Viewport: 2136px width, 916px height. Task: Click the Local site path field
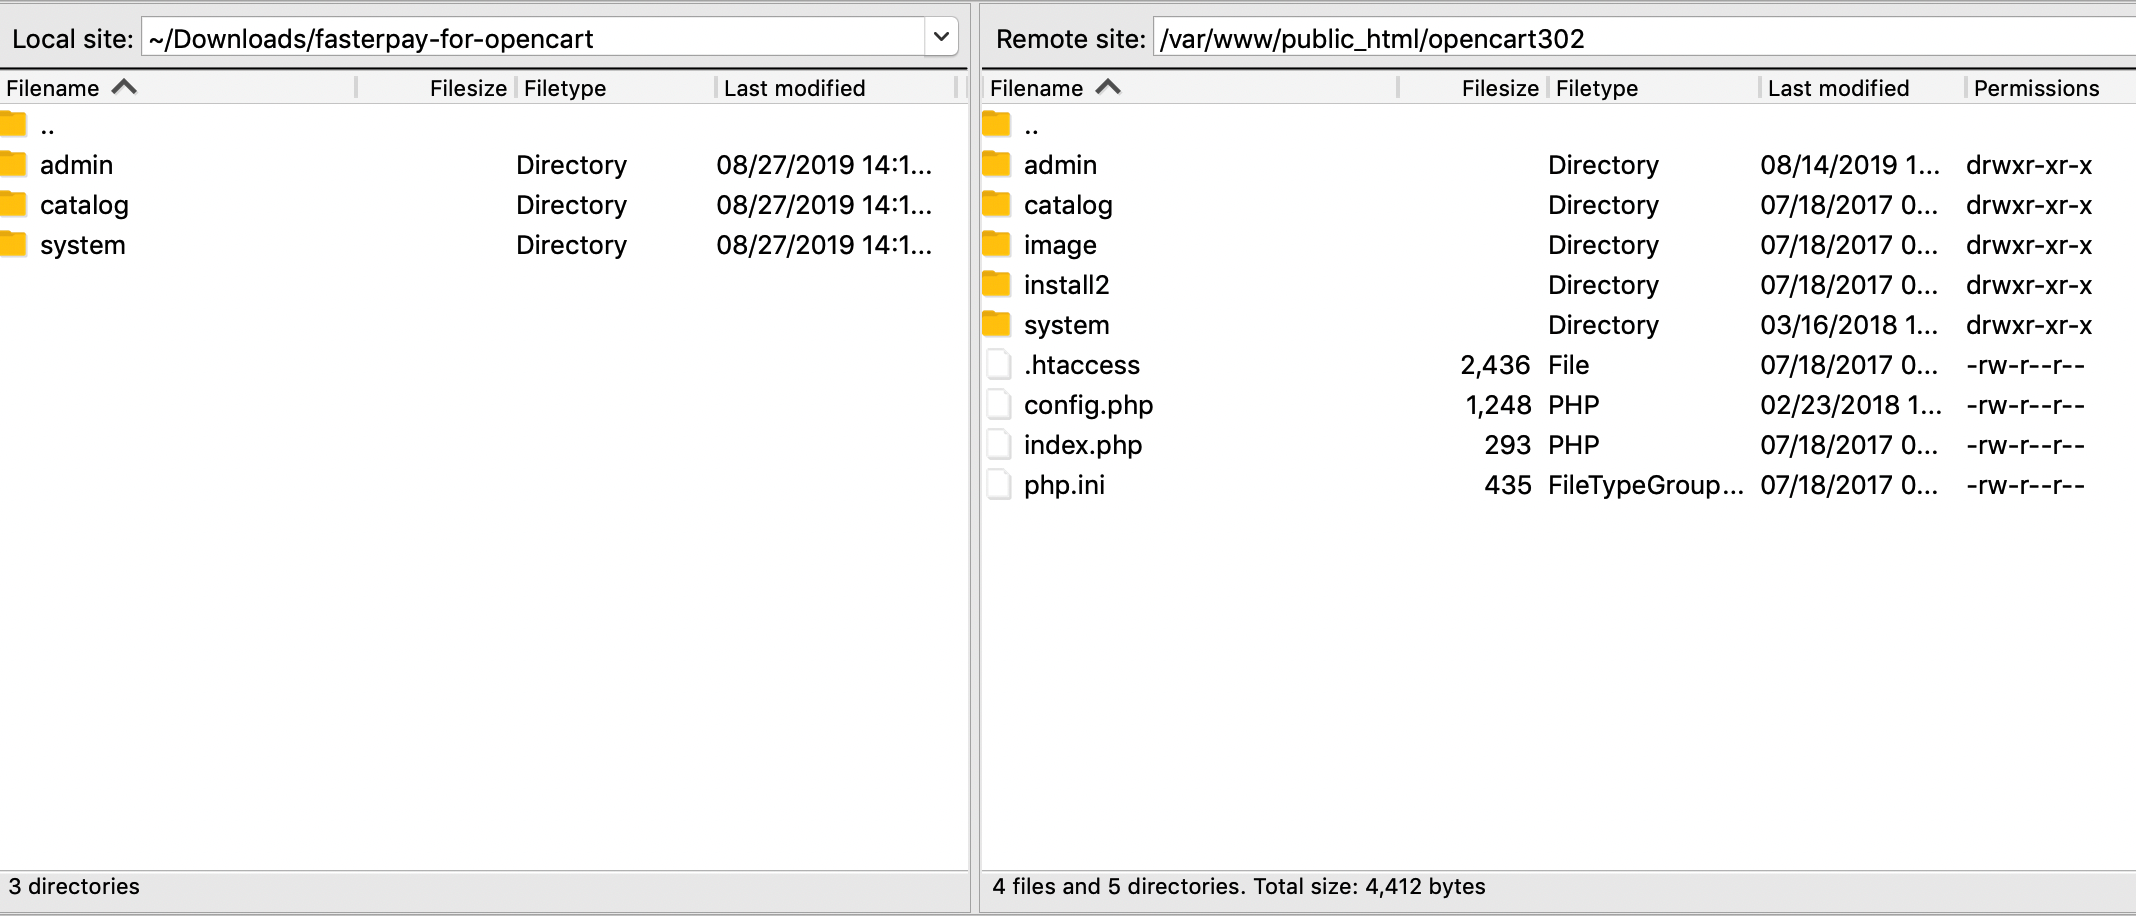(x=534, y=38)
